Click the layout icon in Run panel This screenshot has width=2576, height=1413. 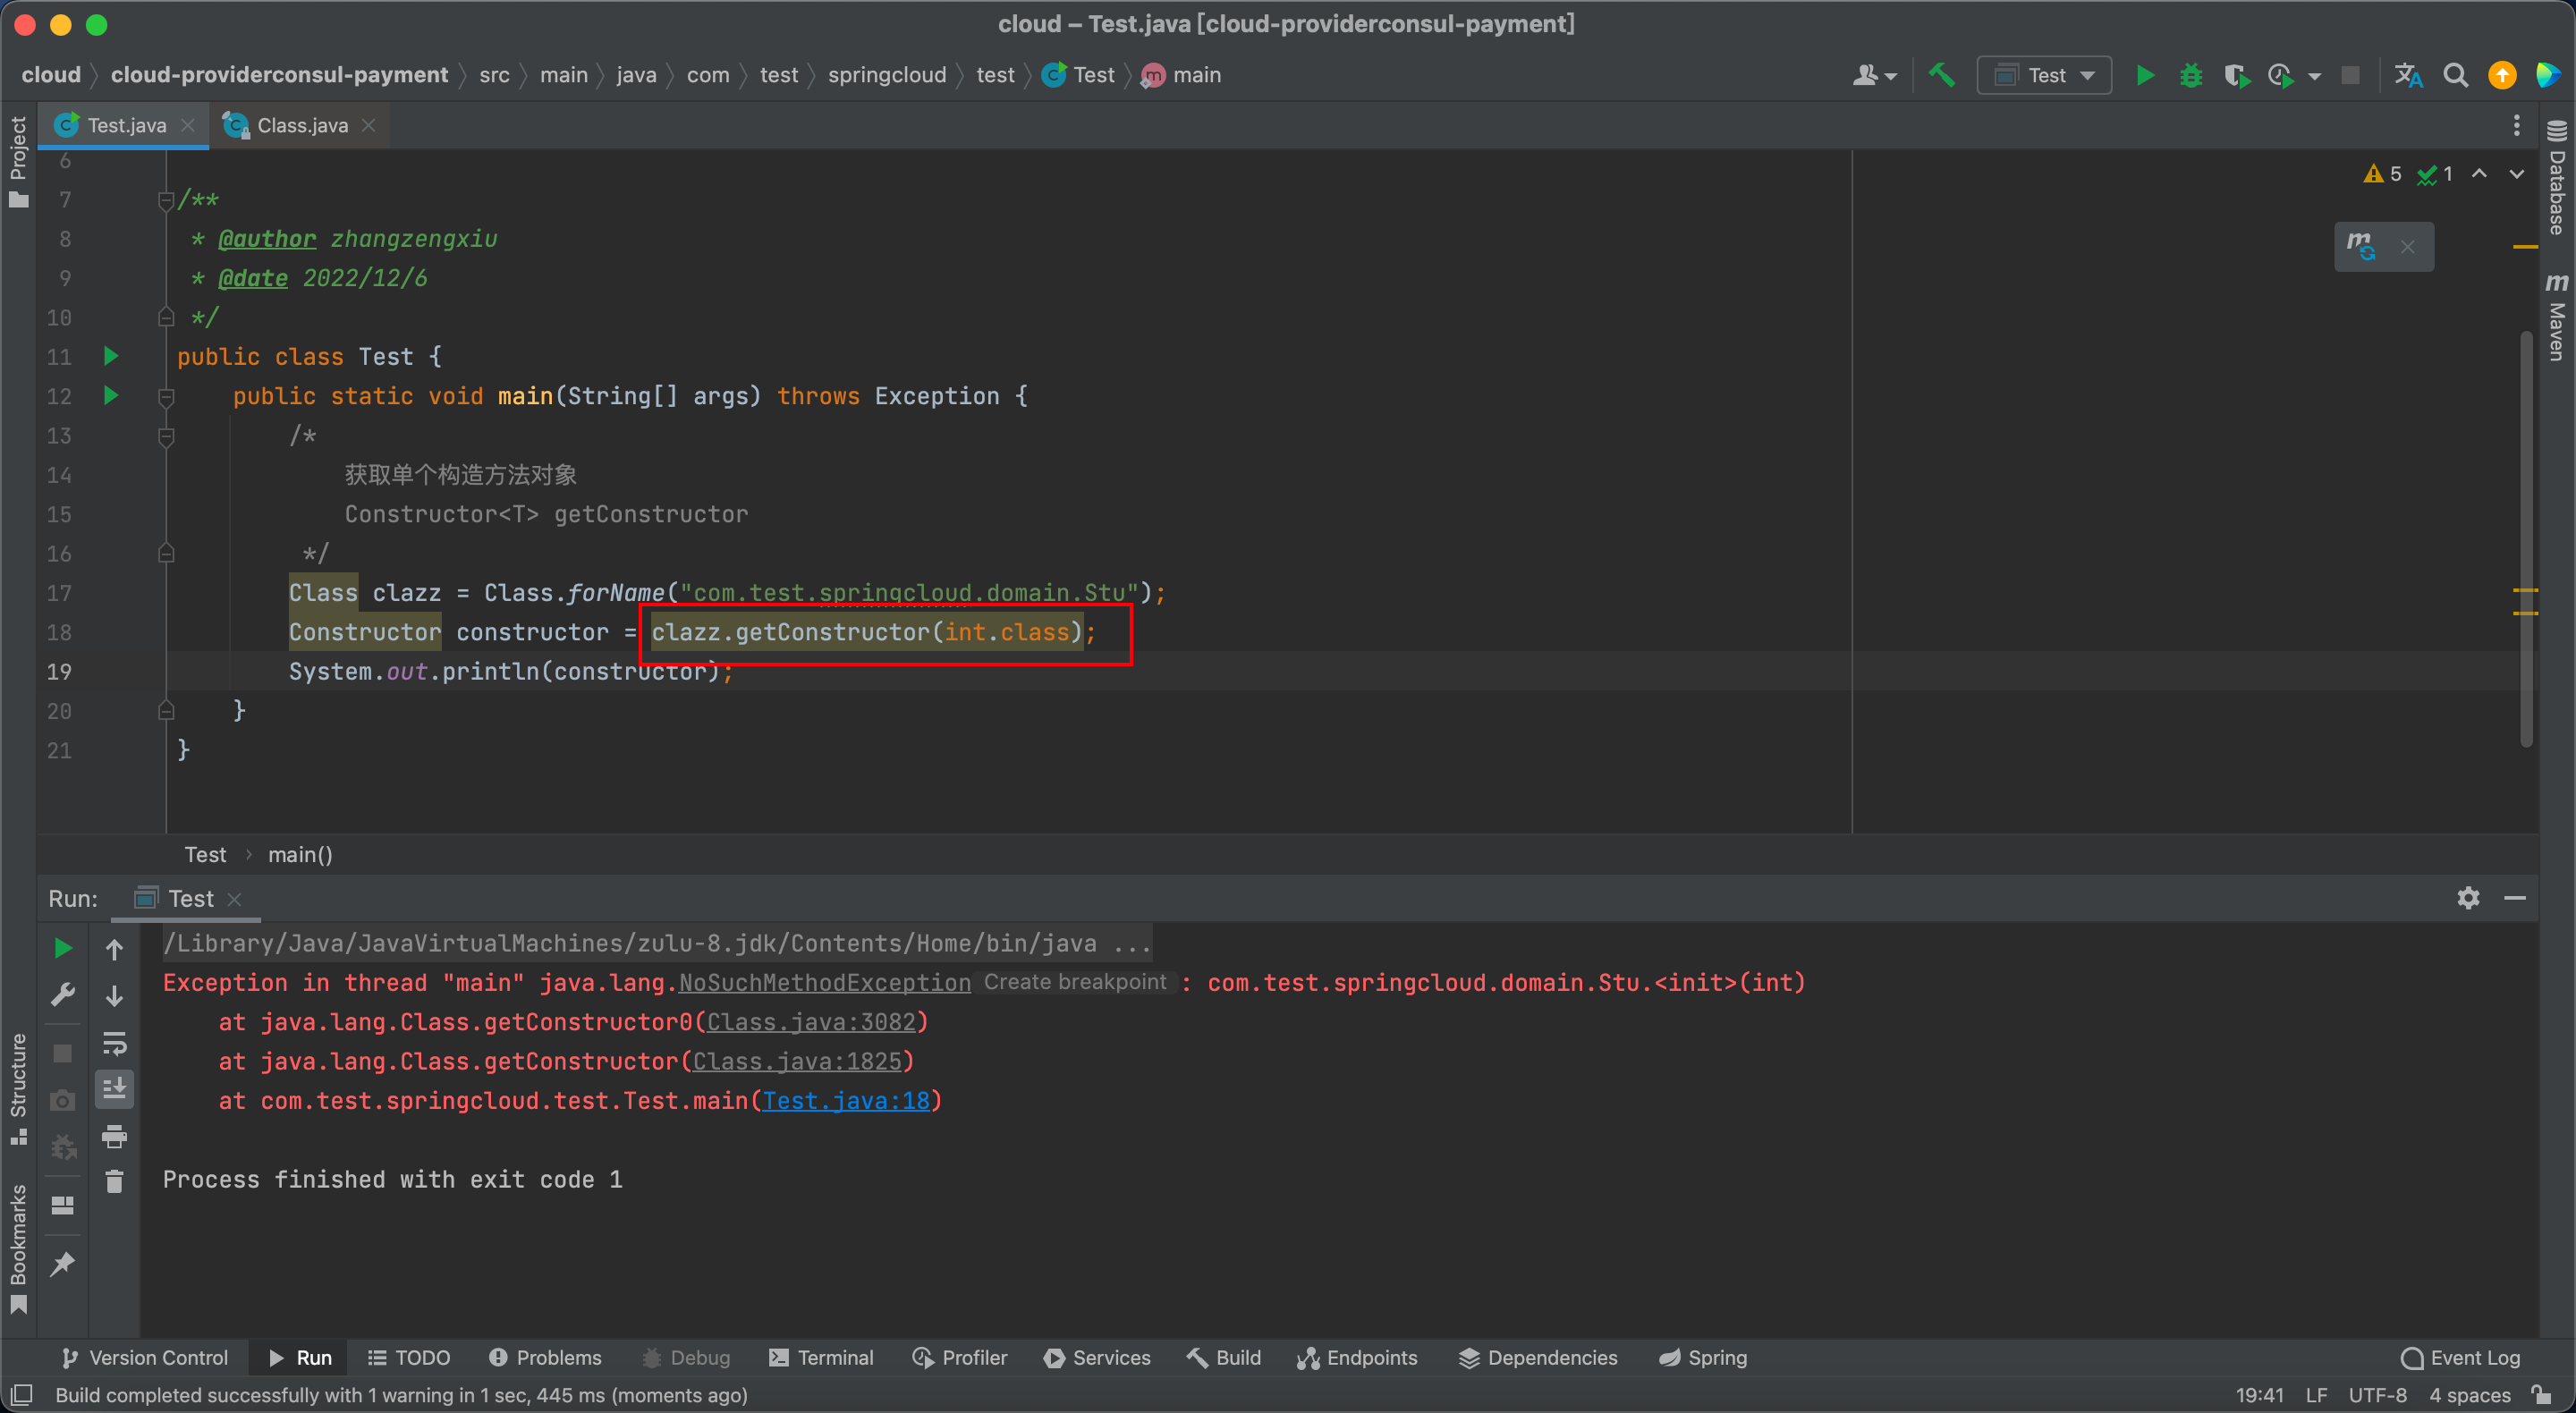[62, 1205]
